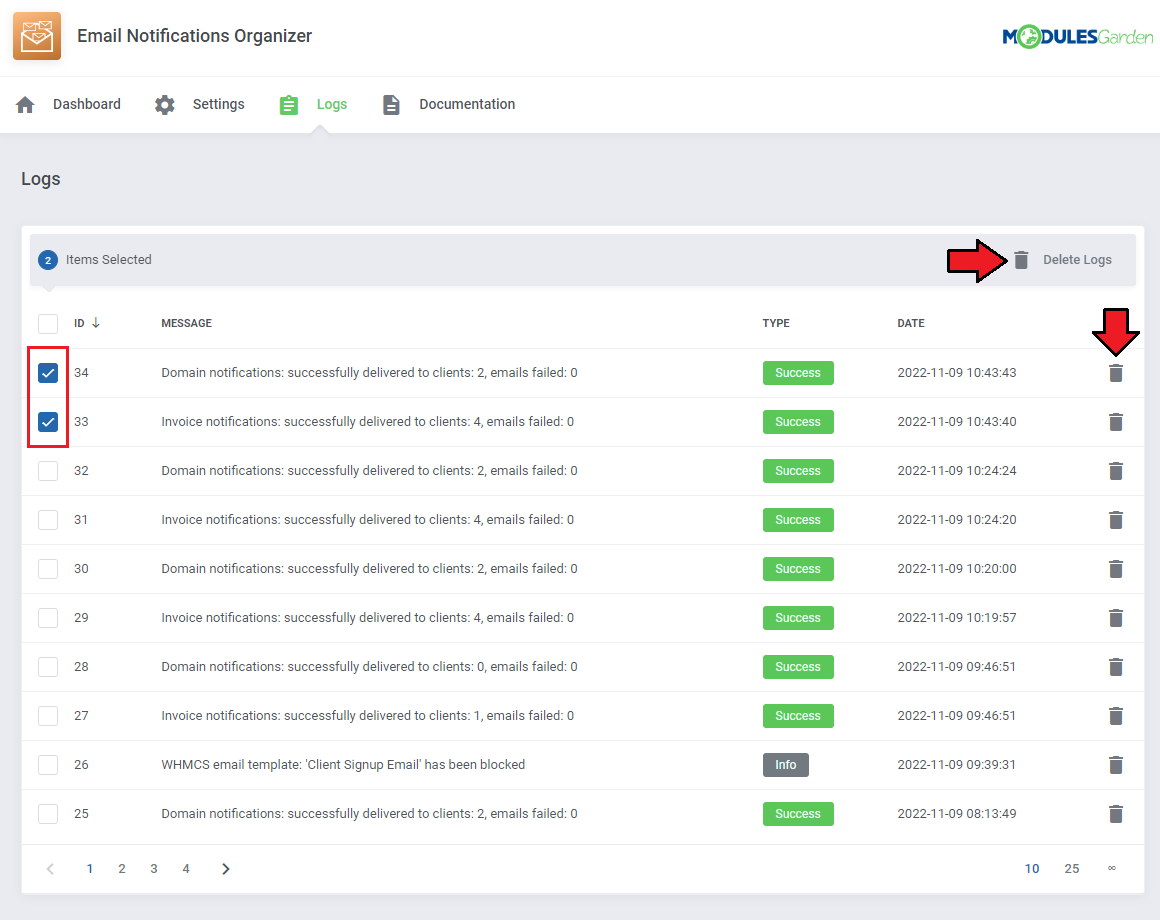Show 10 entries per page
The height and width of the screenshot is (920, 1160).
(x=1032, y=869)
